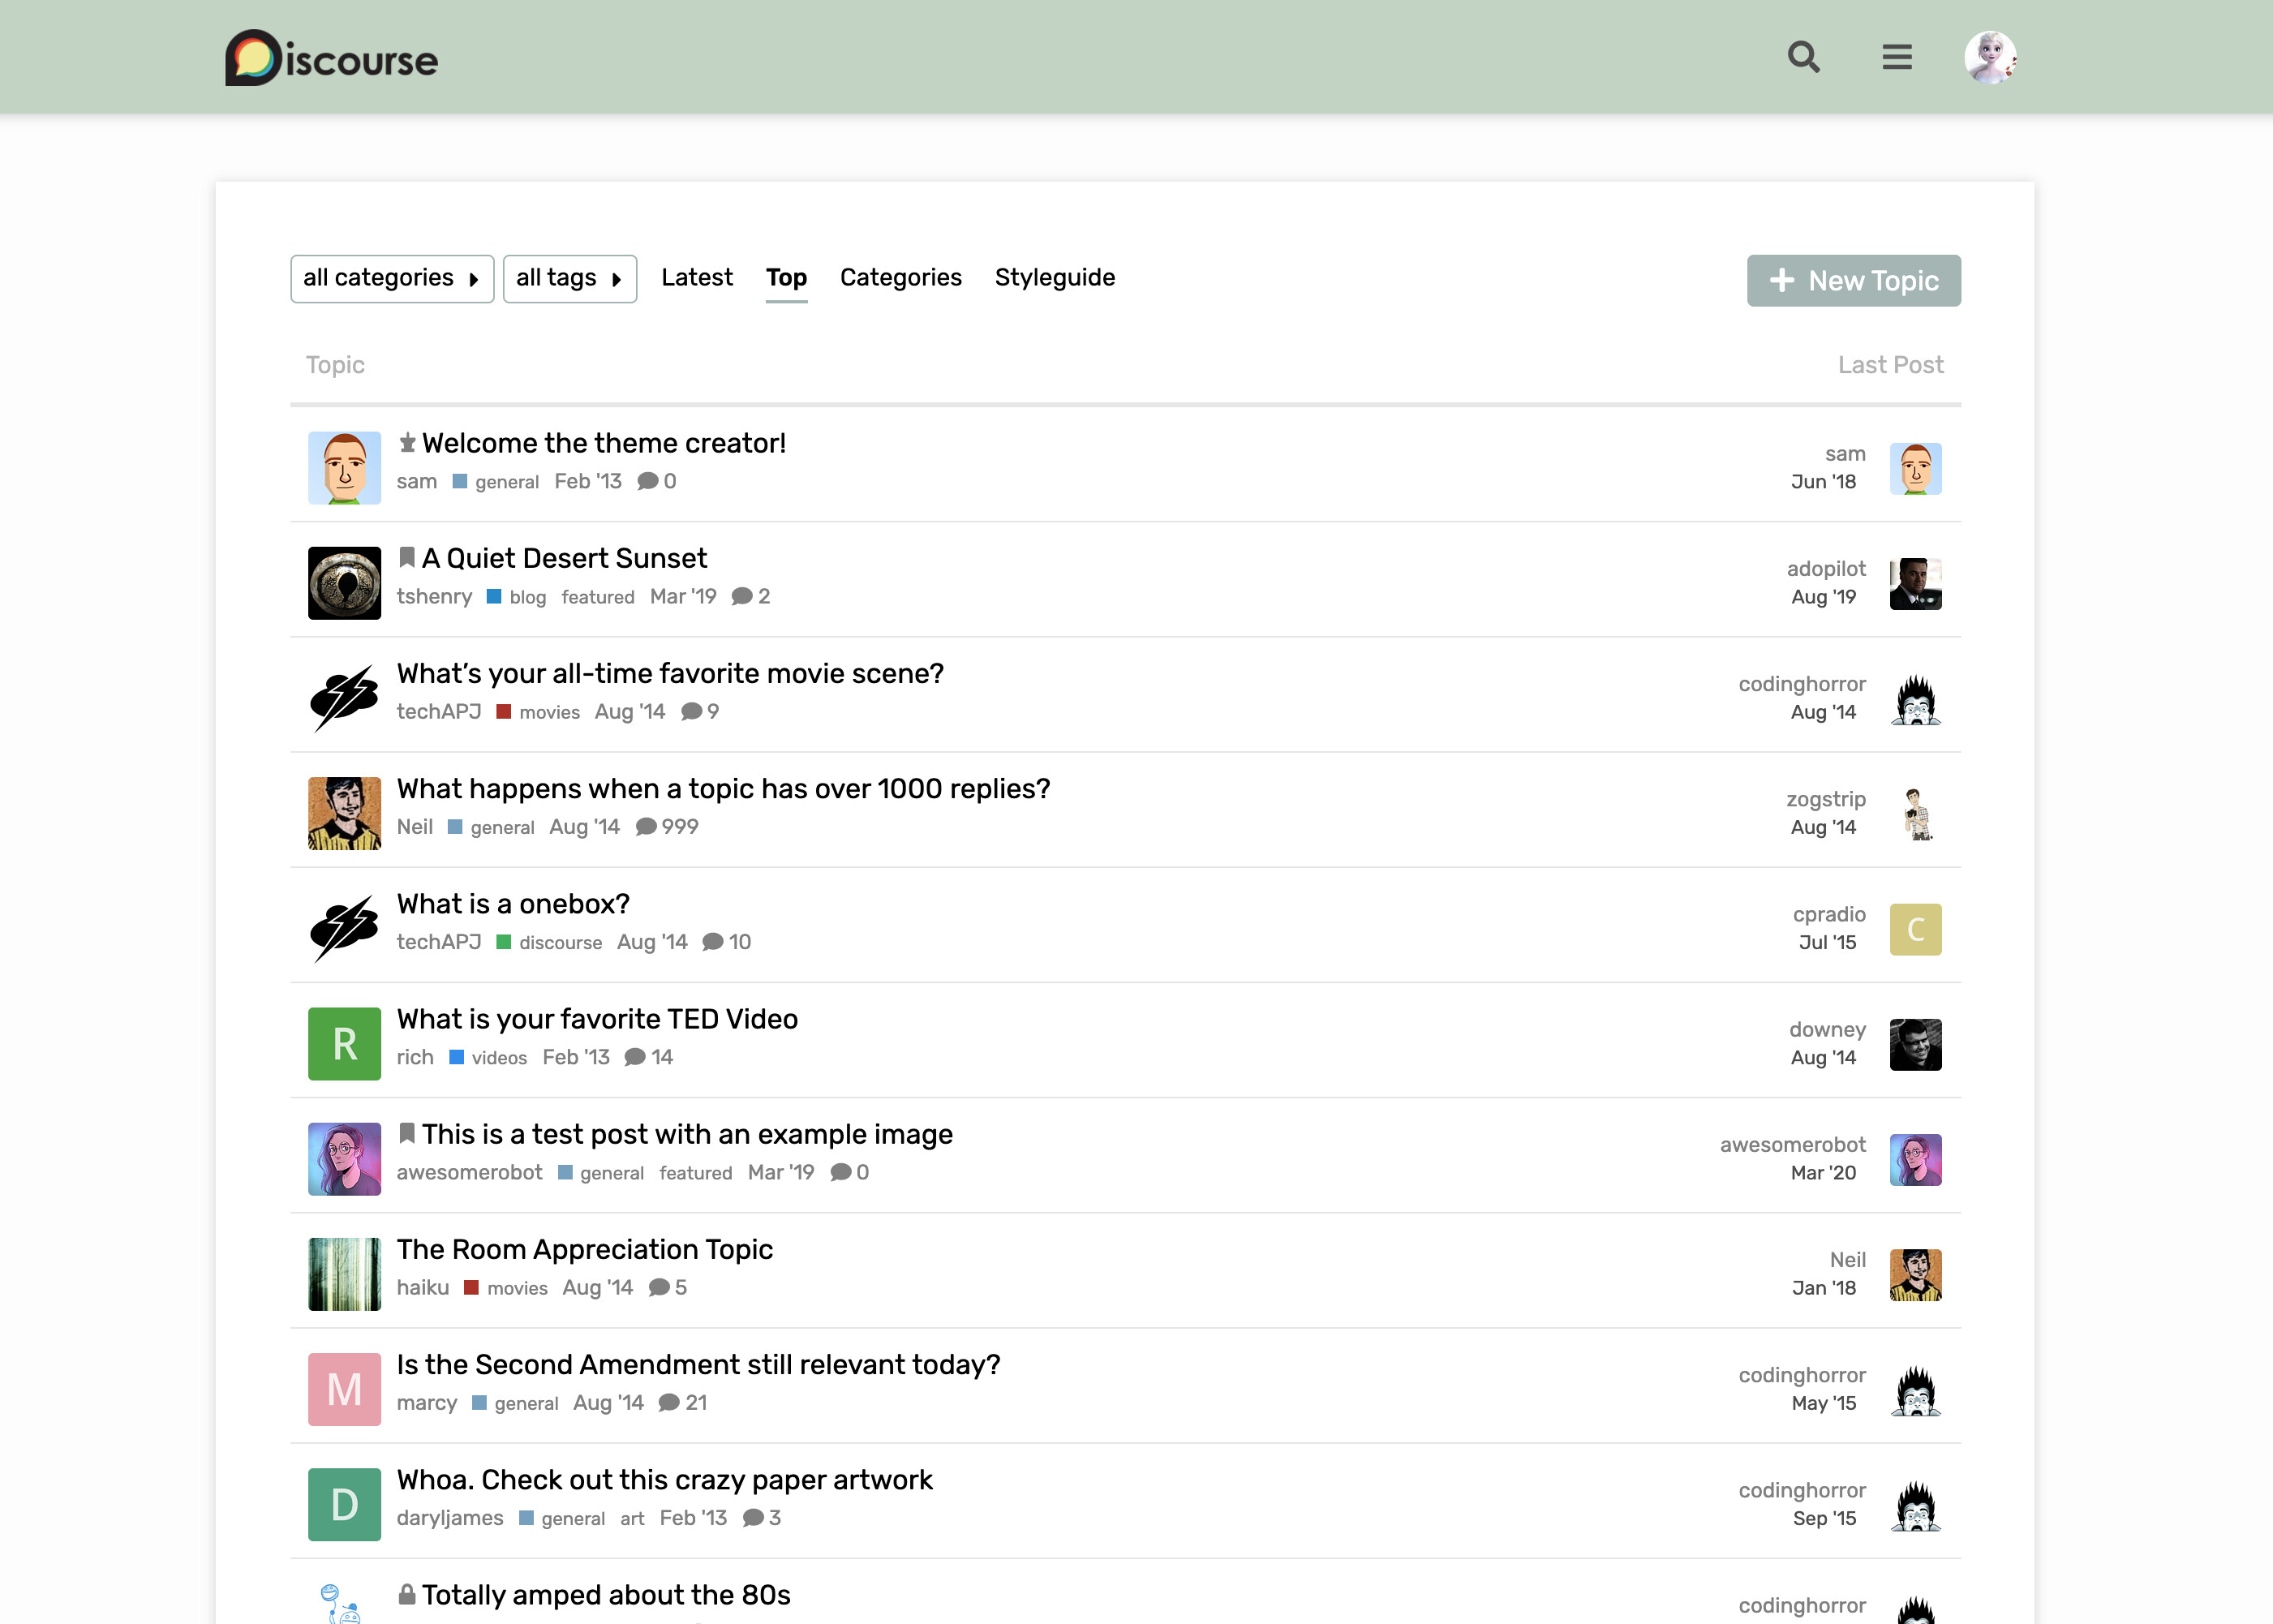Expand the all tags dropdown
Image resolution: width=2273 pixels, height=1624 pixels.
point(569,278)
